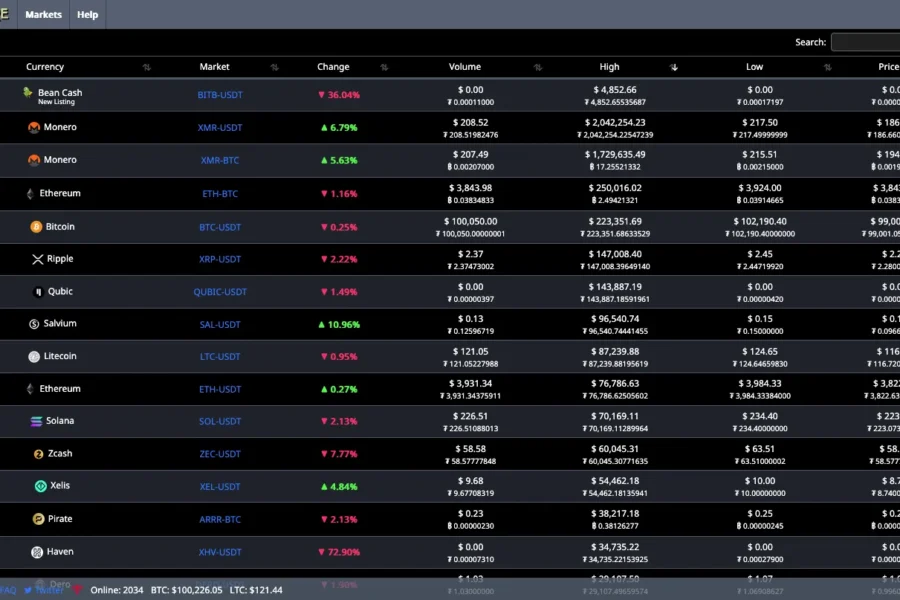Click the Monero icon in XMR-BTC row

point(34,160)
